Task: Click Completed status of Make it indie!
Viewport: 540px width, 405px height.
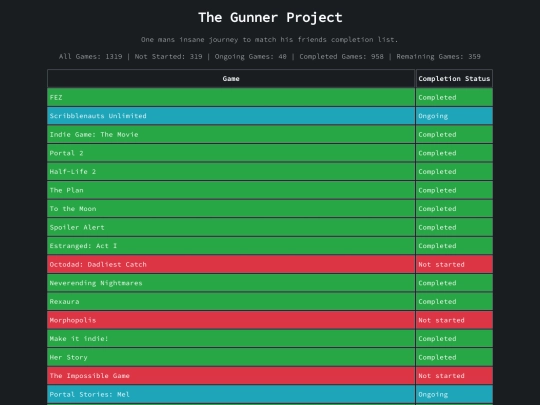Action: [454, 339]
